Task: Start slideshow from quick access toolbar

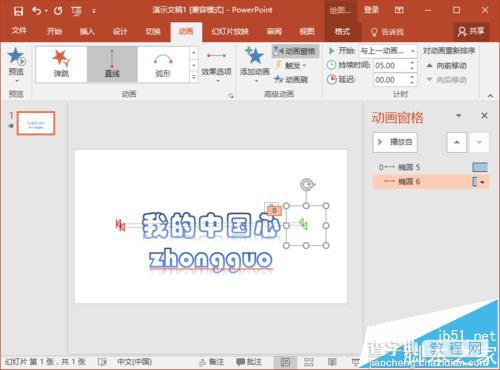Action: (x=77, y=11)
